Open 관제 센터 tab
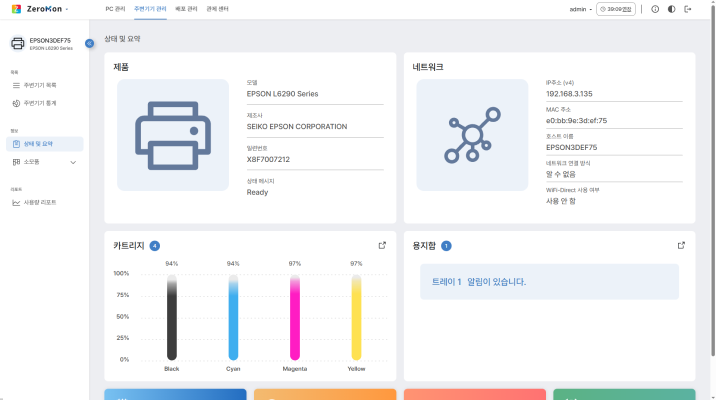Viewport: 716px width, 400px height. click(217, 9)
